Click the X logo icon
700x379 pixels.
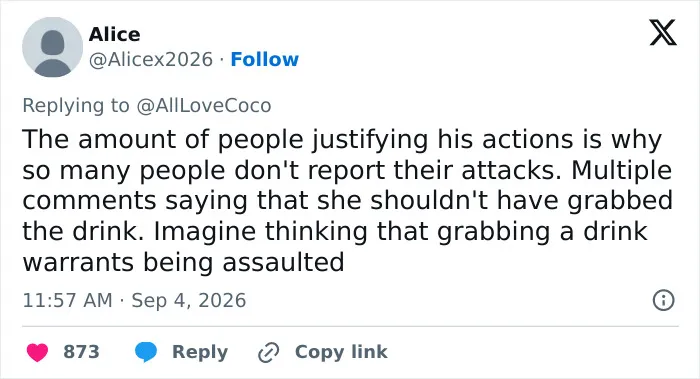pos(663,32)
